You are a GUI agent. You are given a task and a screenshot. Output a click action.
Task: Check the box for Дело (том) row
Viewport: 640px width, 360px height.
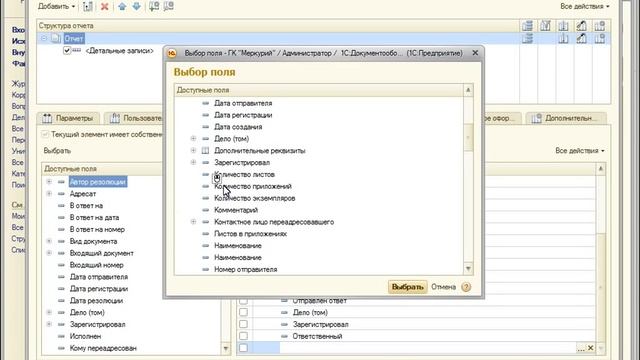coord(243,312)
